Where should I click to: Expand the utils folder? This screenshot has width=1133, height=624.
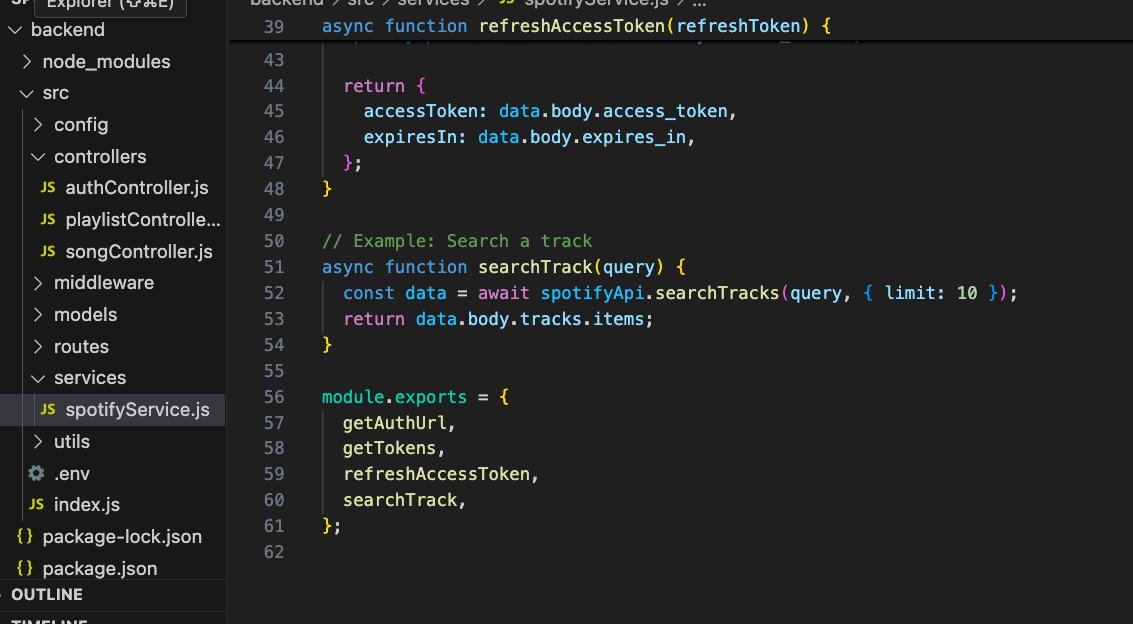[x=38, y=441]
